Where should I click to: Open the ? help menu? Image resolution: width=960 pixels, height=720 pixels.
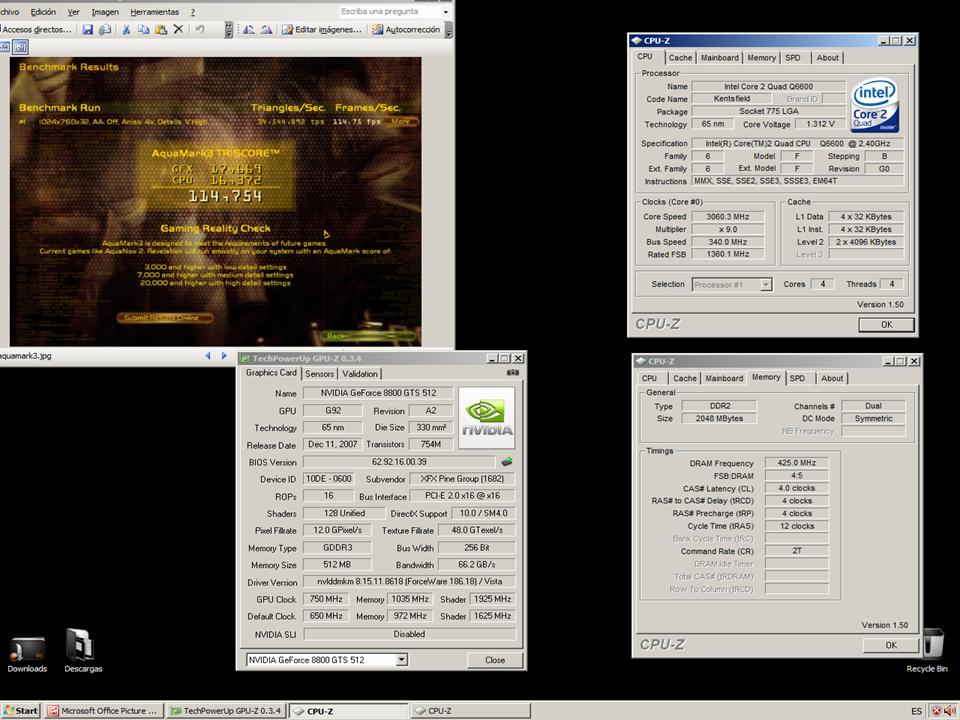[193, 12]
